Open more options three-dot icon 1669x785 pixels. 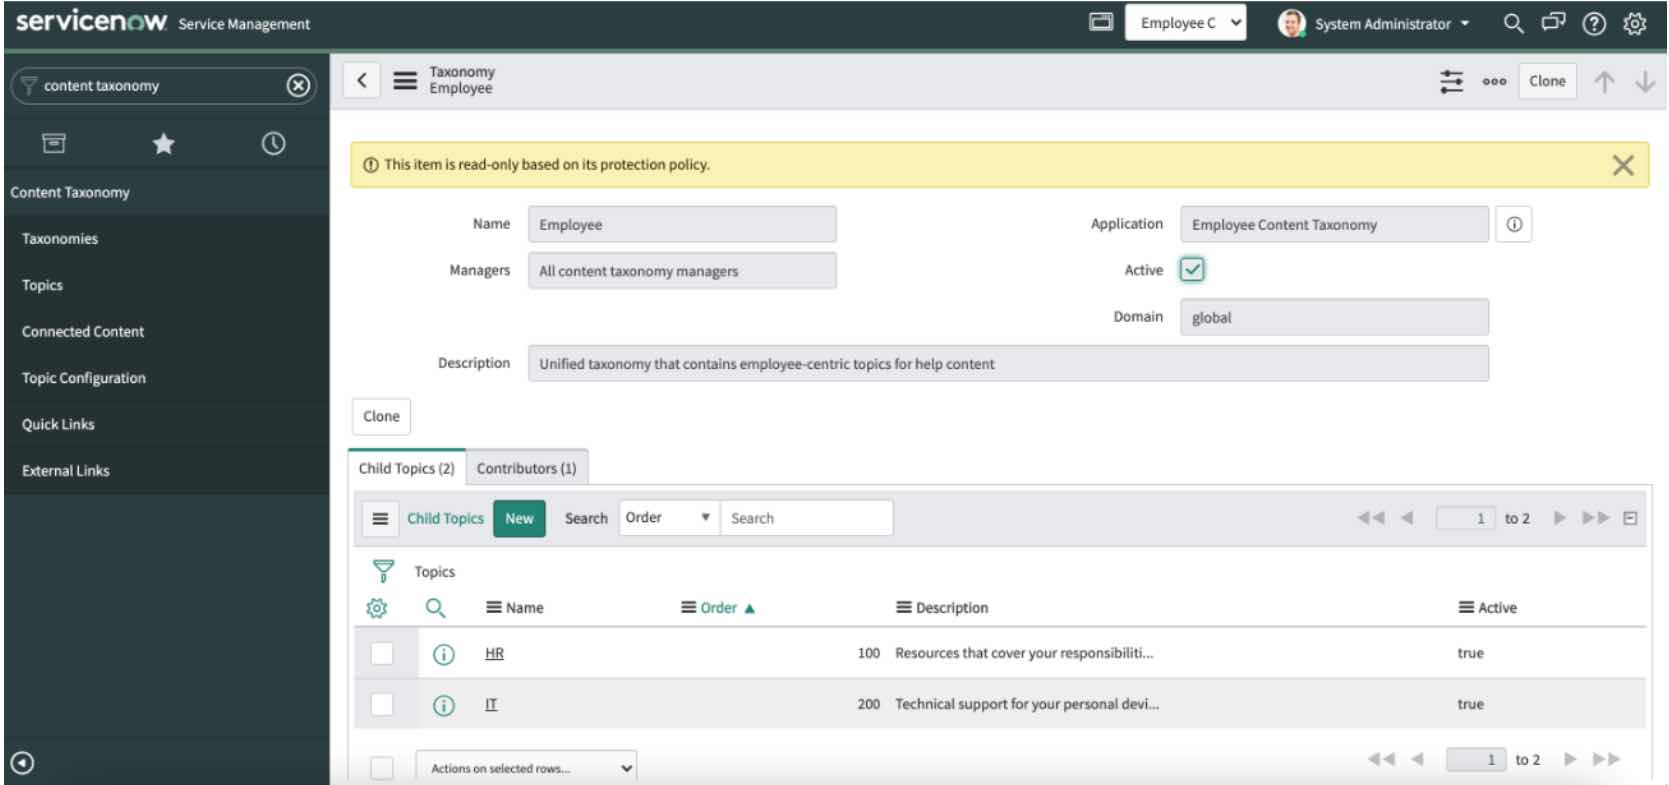tap(1494, 82)
